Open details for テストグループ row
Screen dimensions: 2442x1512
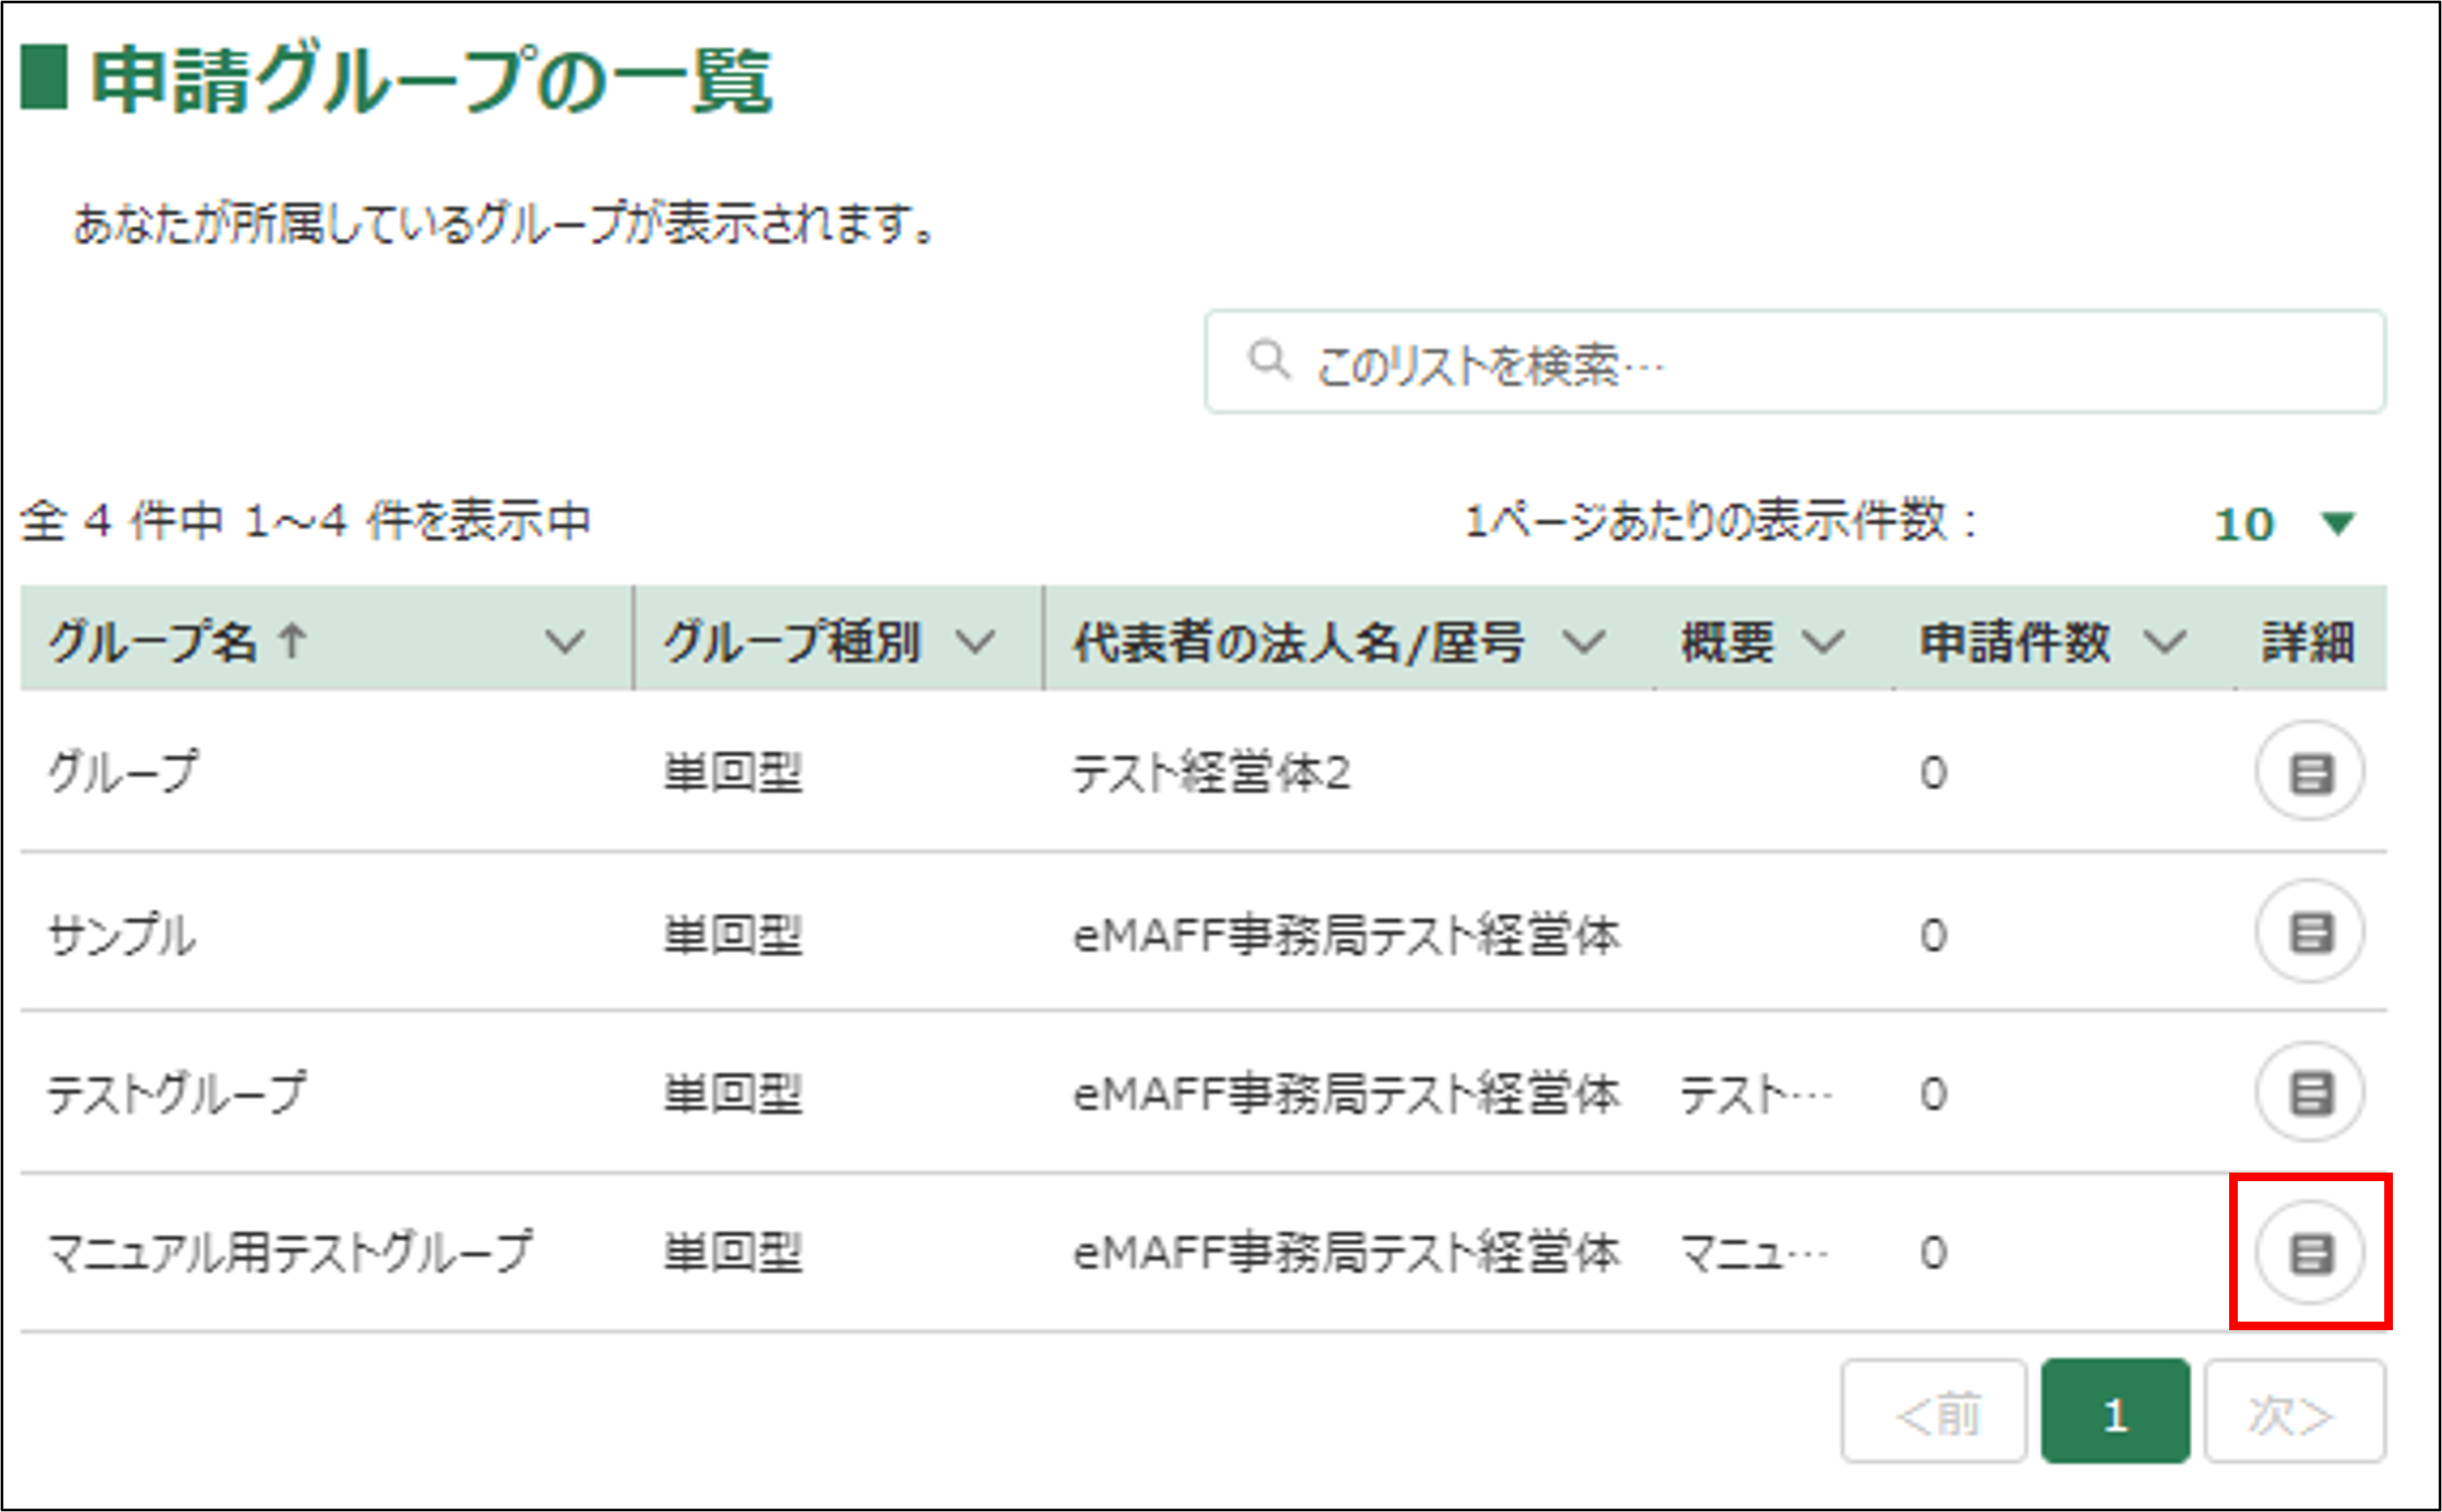click(x=2309, y=1092)
